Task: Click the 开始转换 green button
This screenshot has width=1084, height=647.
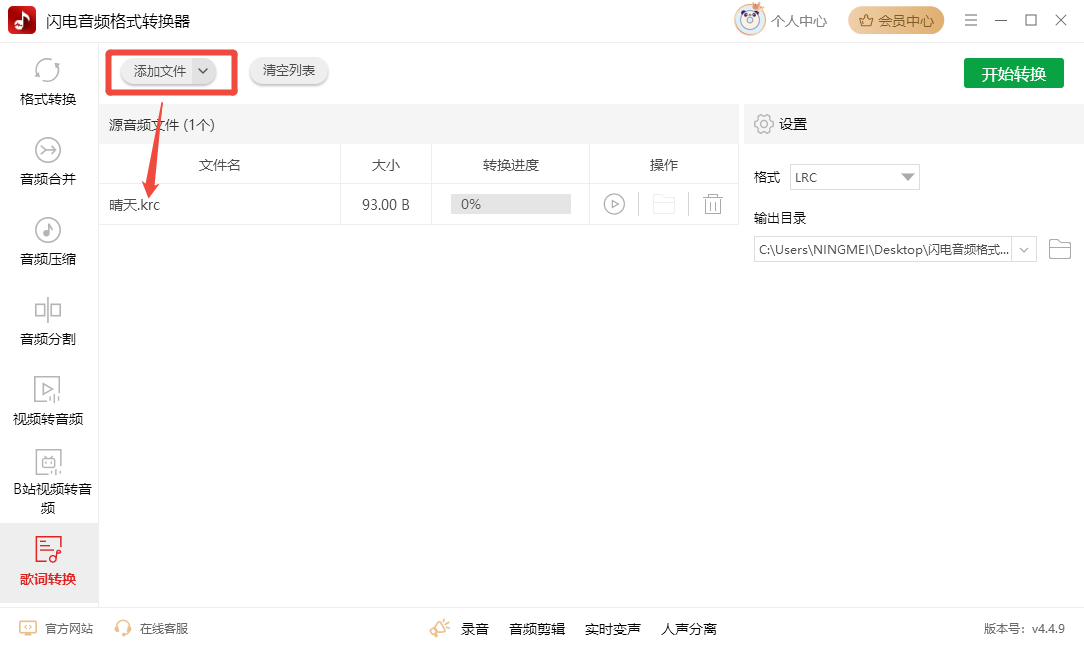Action: (1013, 73)
